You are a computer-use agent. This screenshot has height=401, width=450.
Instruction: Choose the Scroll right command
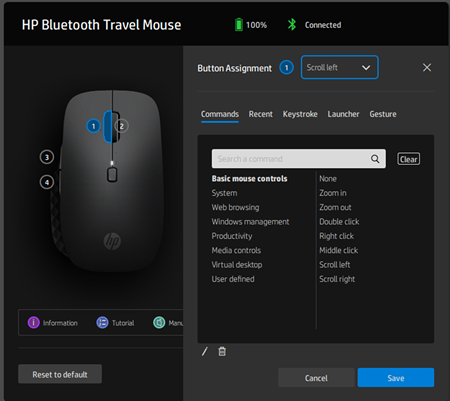(x=337, y=279)
